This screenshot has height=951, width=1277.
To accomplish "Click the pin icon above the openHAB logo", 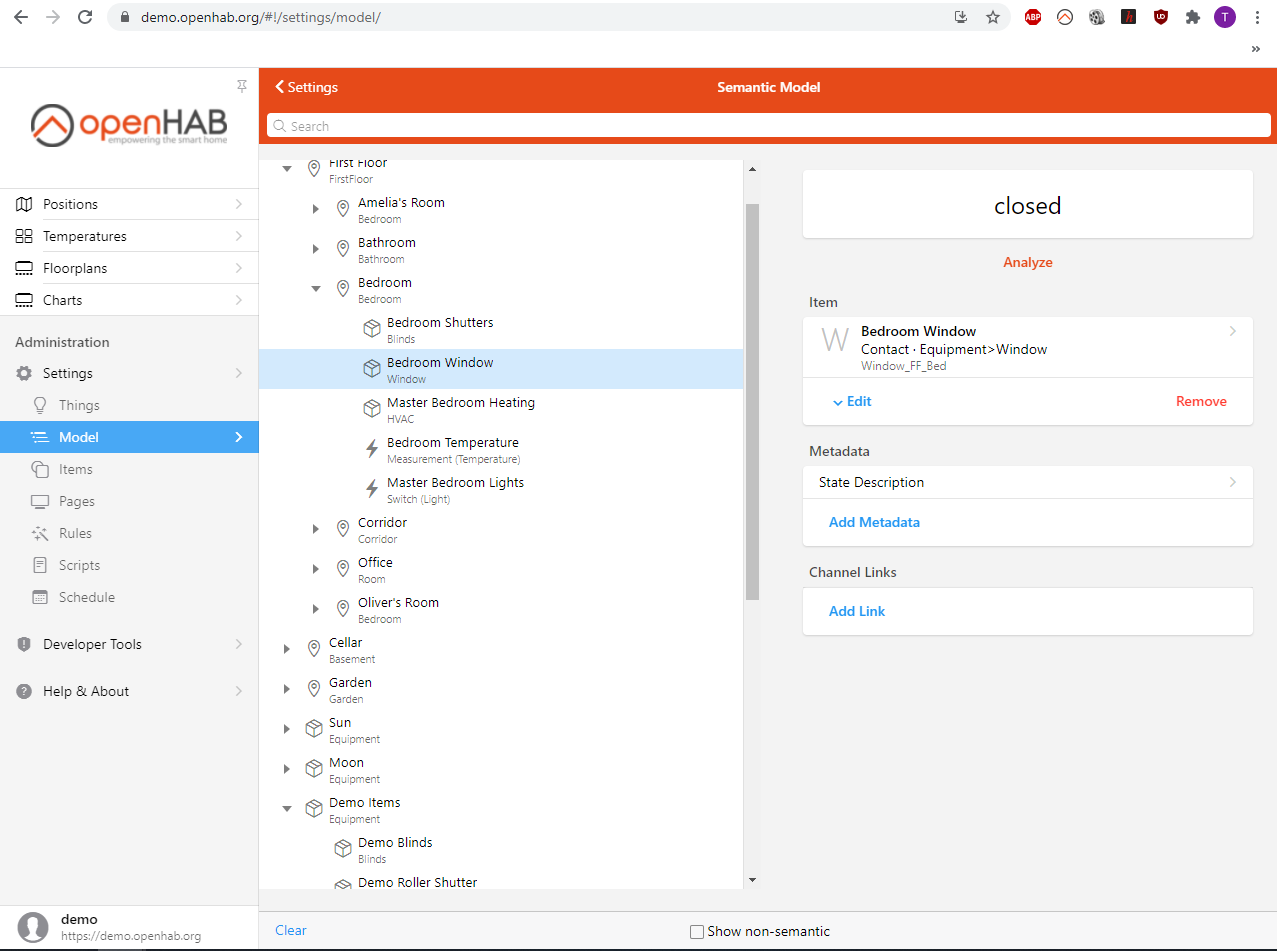I will (x=241, y=86).
